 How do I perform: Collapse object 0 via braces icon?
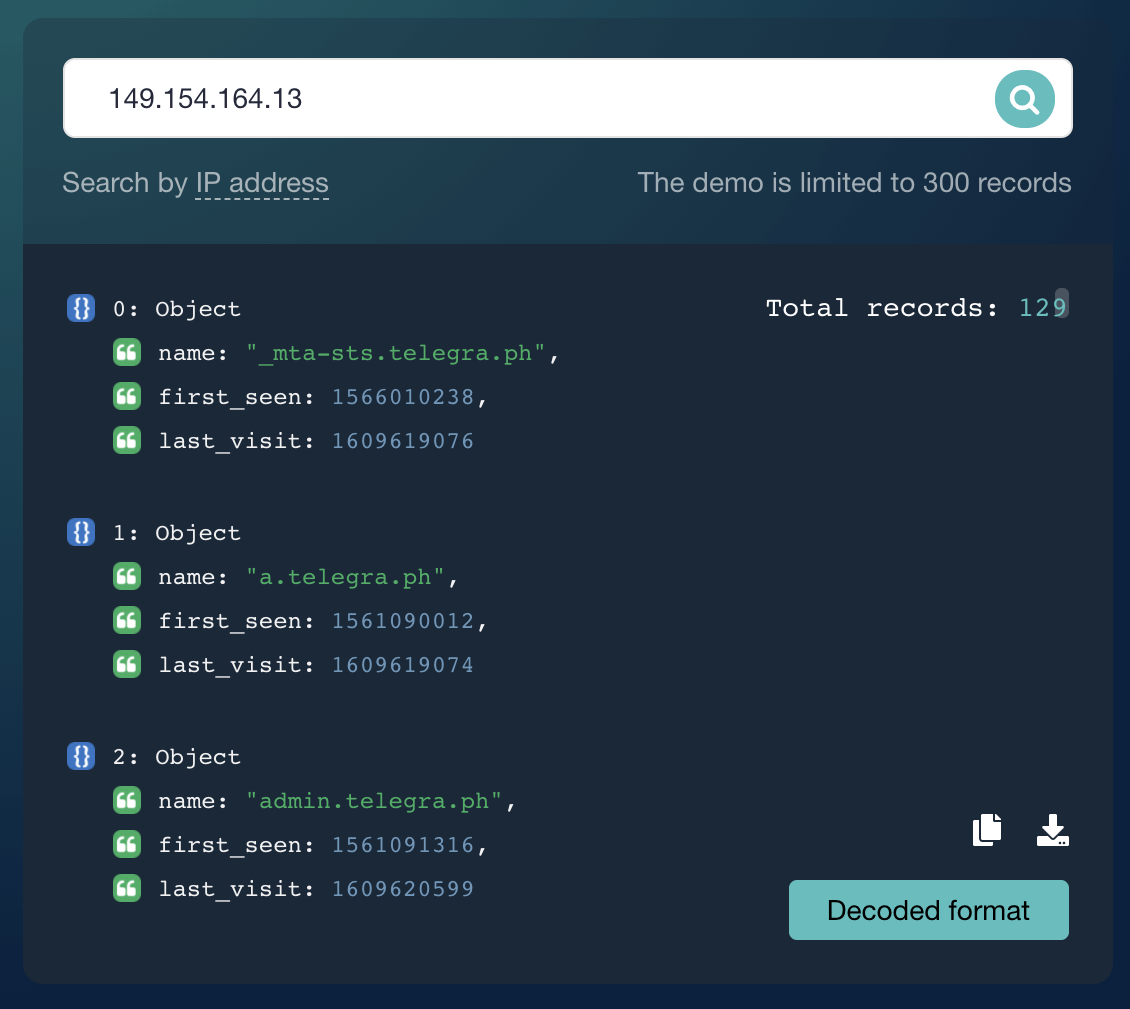coord(81,308)
